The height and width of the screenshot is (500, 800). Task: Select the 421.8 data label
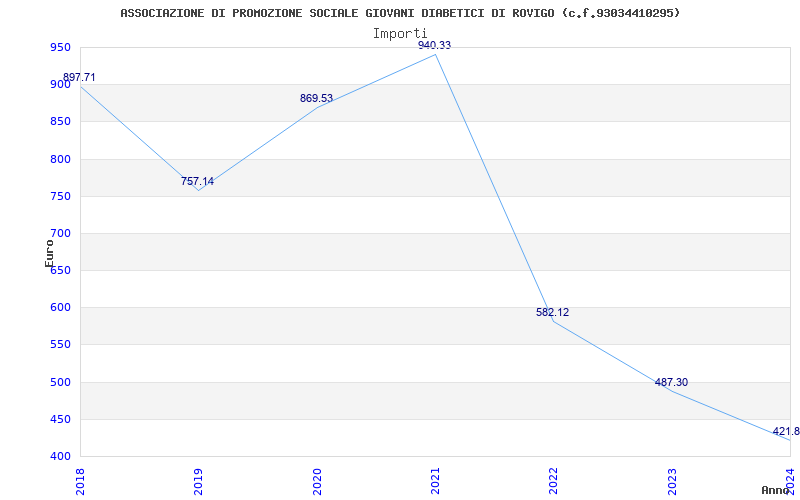pos(786,432)
